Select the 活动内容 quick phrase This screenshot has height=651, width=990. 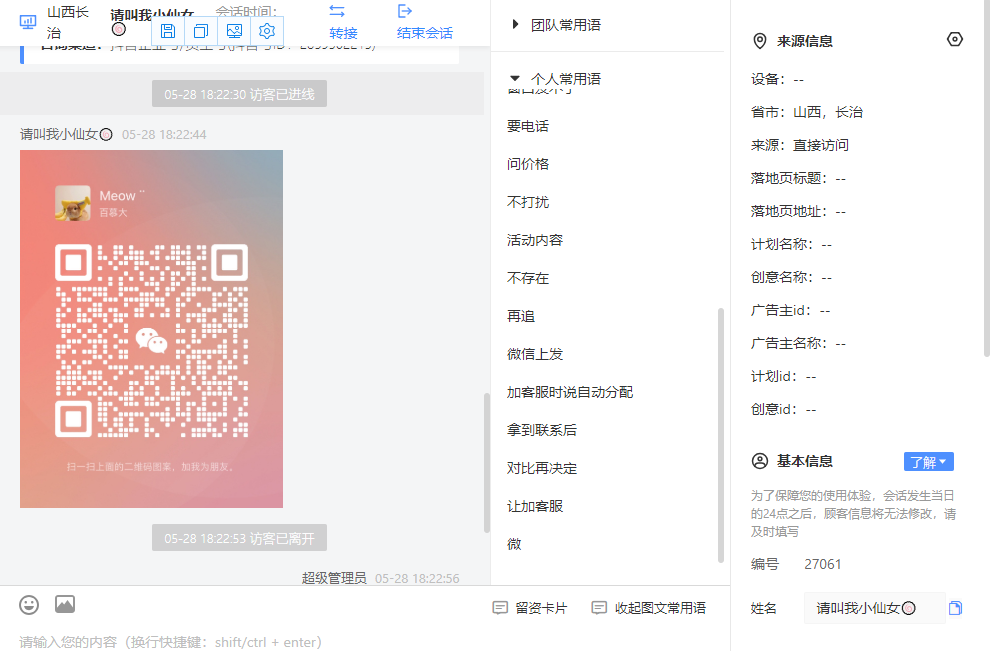[x=535, y=240]
